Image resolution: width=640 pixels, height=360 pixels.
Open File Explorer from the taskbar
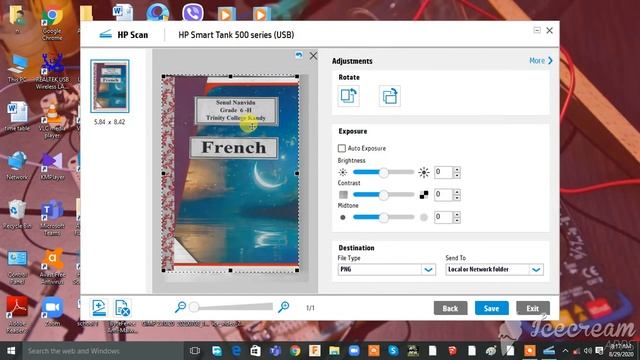tap(334, 351)
